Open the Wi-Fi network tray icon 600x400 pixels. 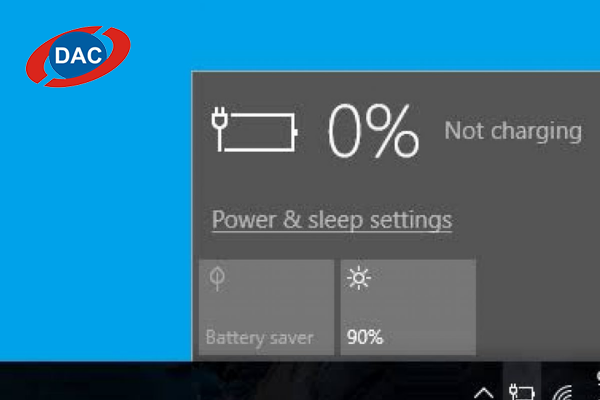(x=563, y=392)
